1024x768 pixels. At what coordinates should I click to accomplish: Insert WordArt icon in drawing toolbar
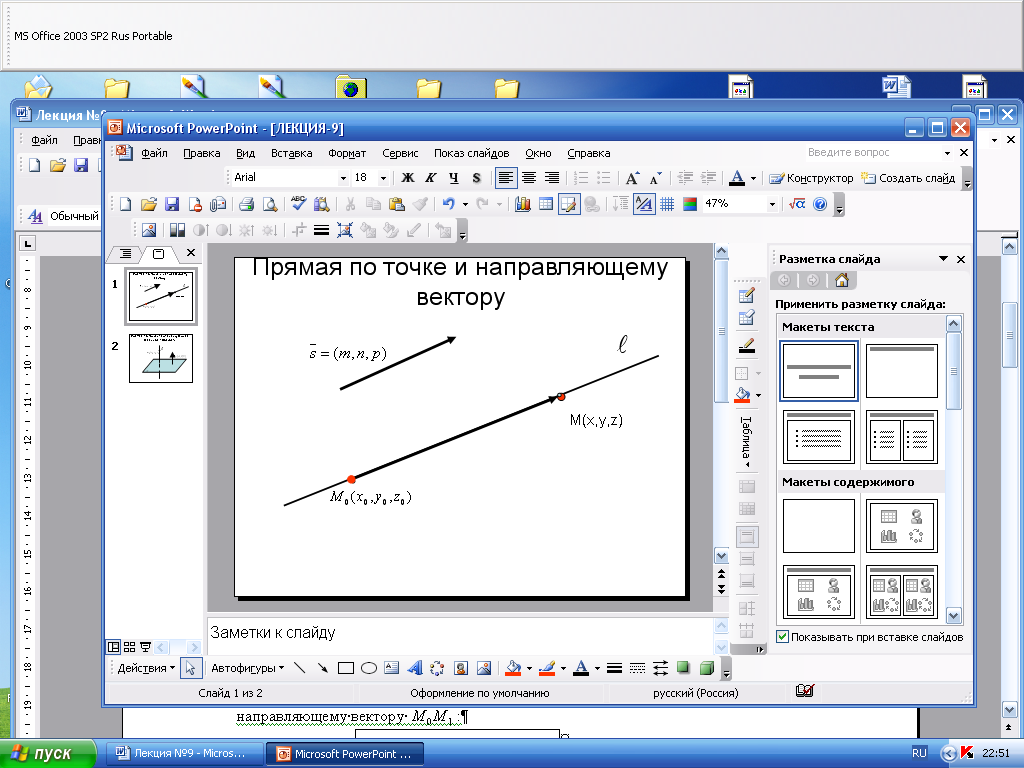pyautogui.click(x=414, y=668)
